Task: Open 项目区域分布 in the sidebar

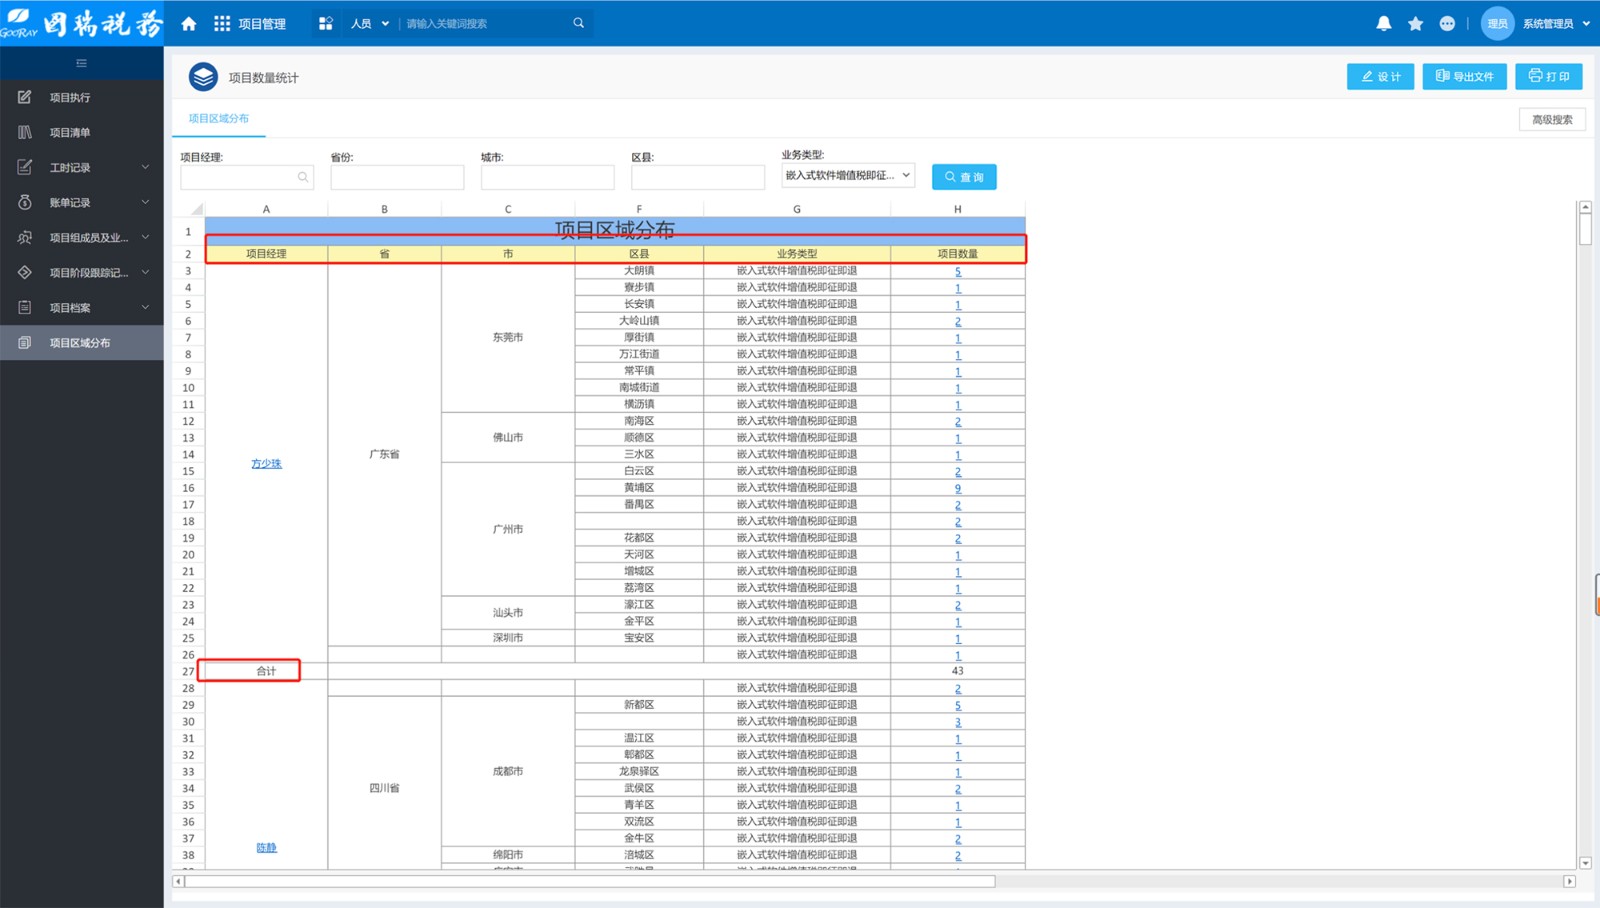Action: tap(82, 342)
